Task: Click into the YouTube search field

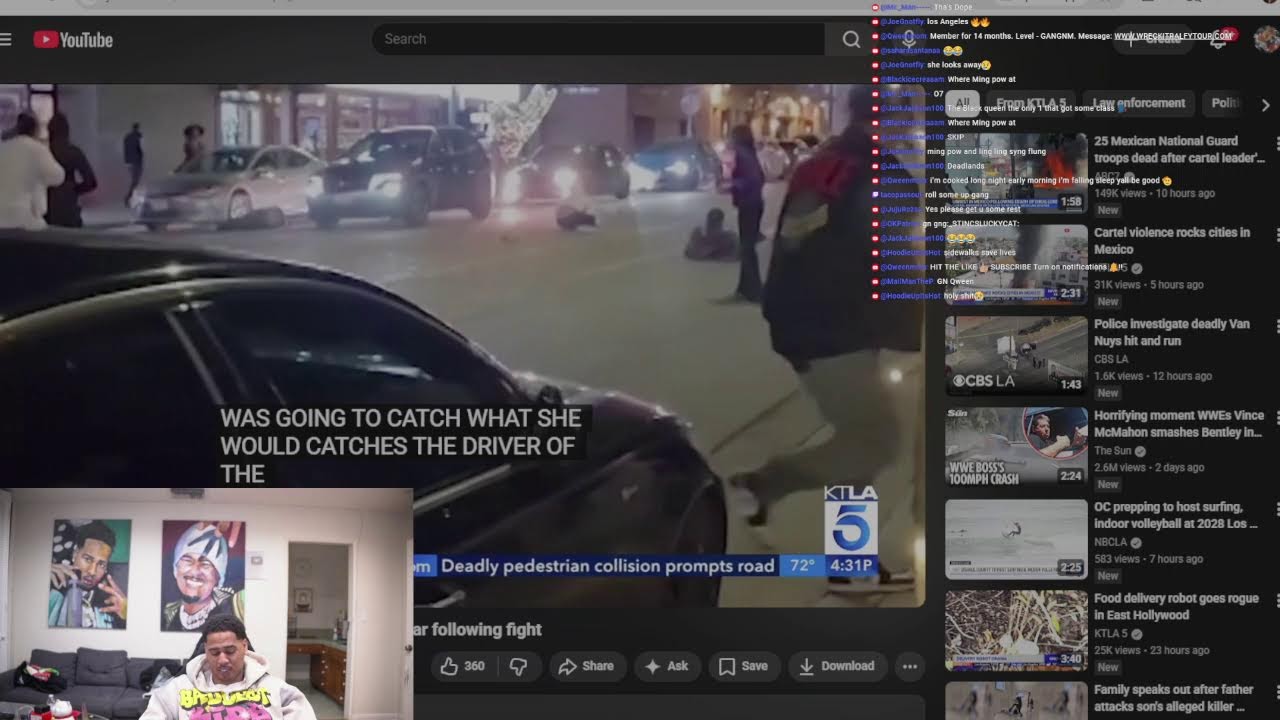Action: tap(600, 39)
